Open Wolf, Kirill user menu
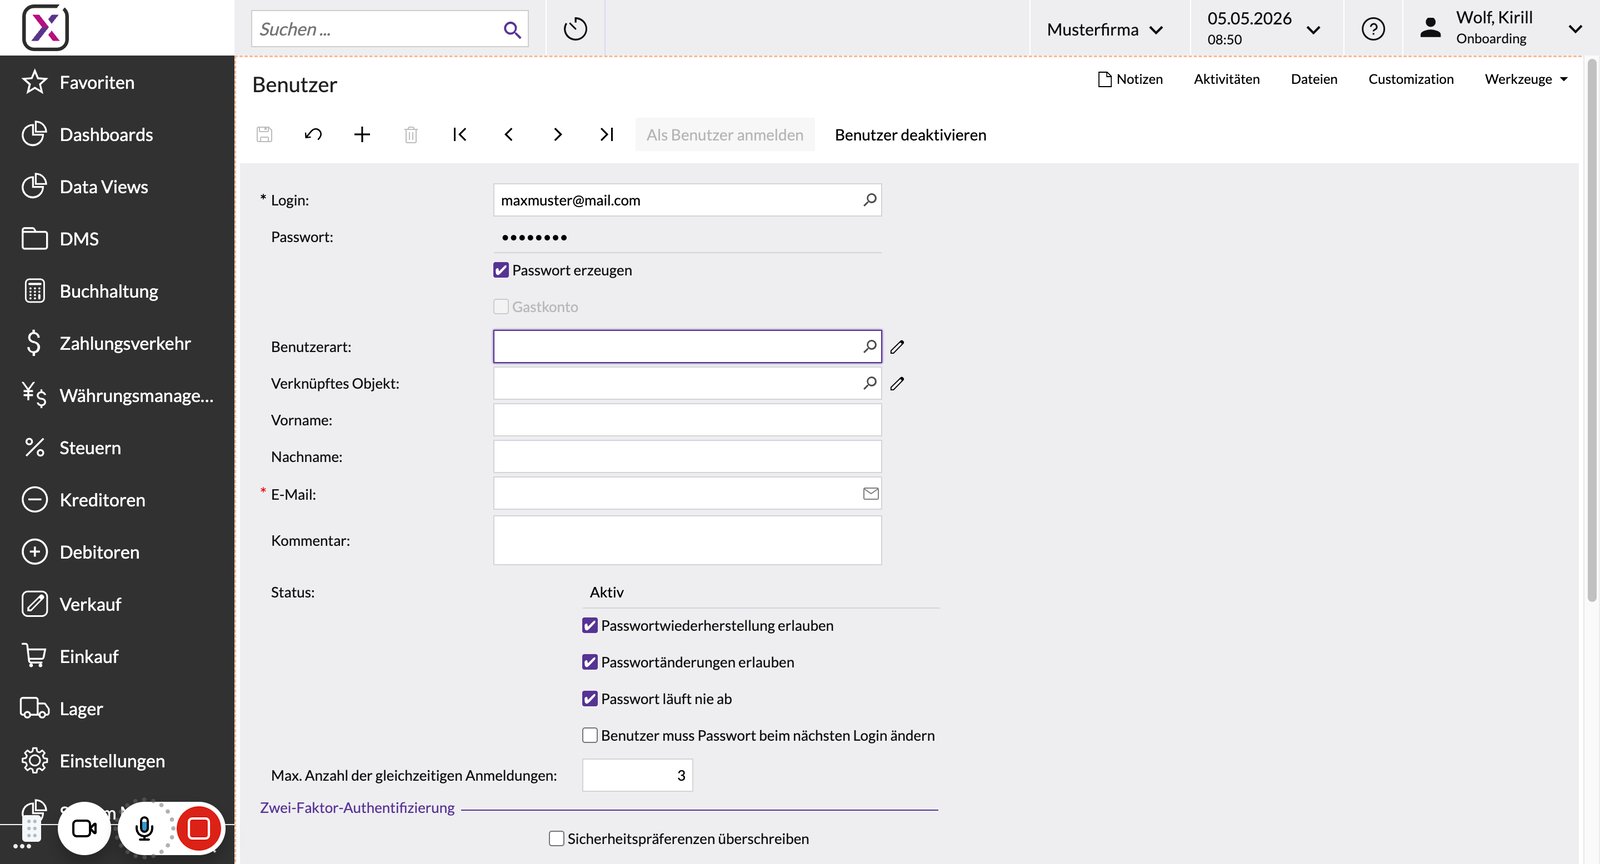Screen dimensions: 1600x864 pos(1501,28)
